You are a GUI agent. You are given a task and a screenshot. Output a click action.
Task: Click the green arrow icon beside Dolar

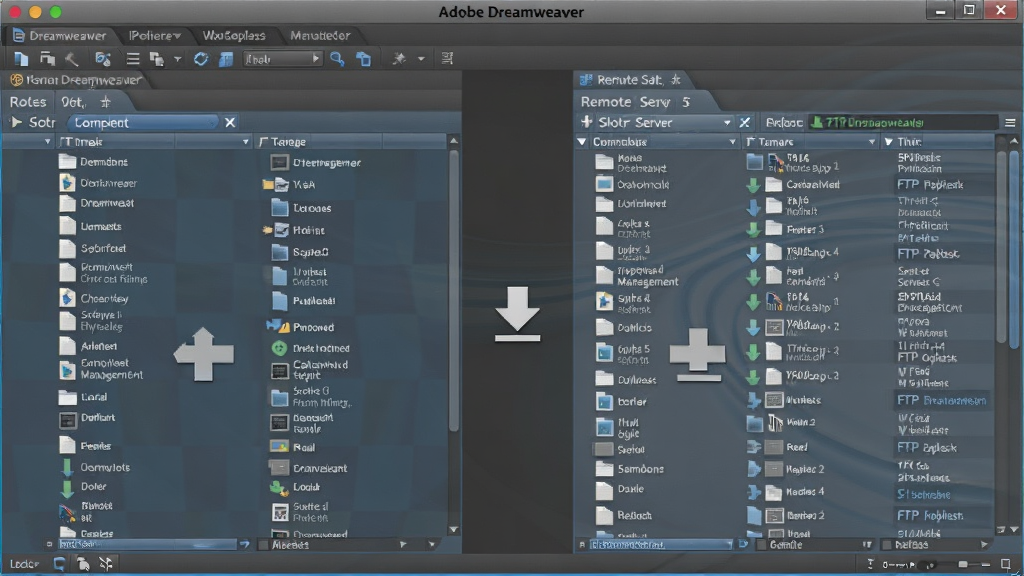pyautogui.click(x=67, y=487)
